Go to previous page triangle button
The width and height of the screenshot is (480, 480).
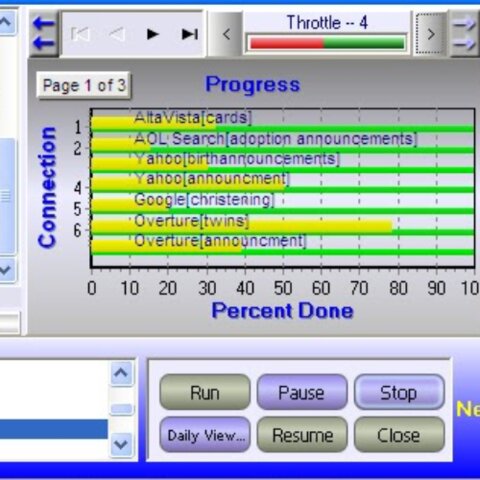(x=117, y=34)
